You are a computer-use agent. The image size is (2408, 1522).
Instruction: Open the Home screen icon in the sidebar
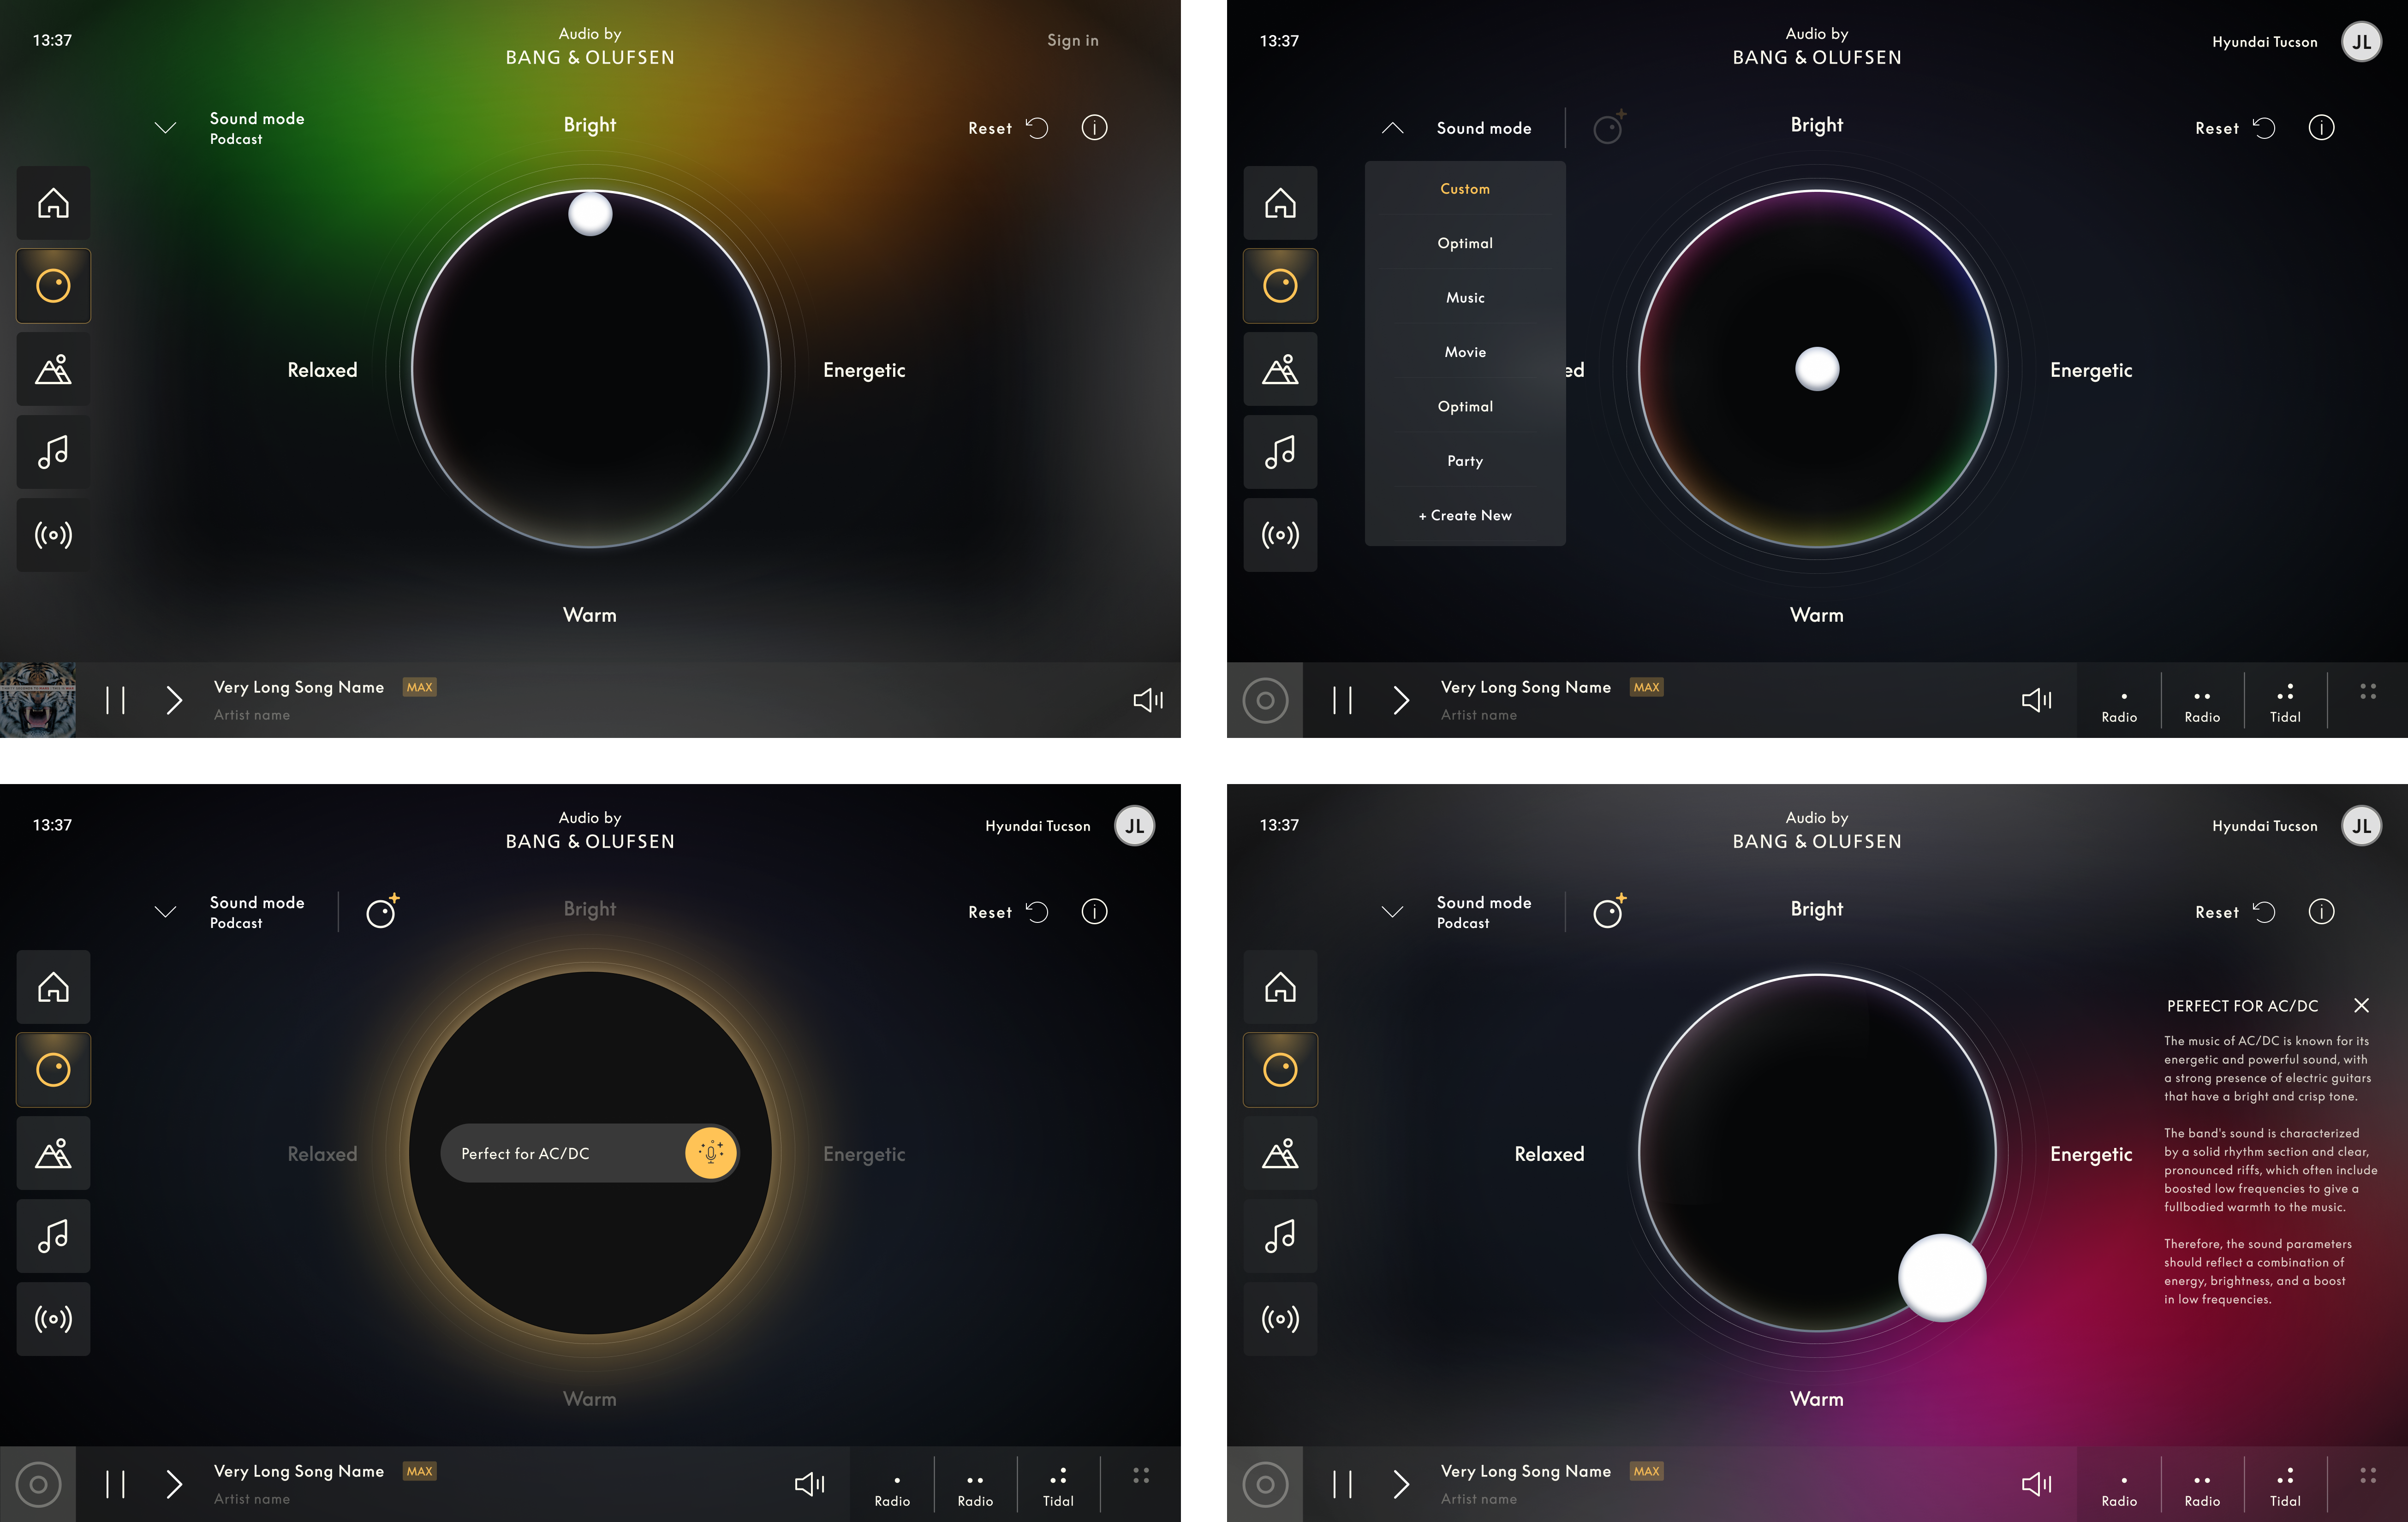coord(53,203)
